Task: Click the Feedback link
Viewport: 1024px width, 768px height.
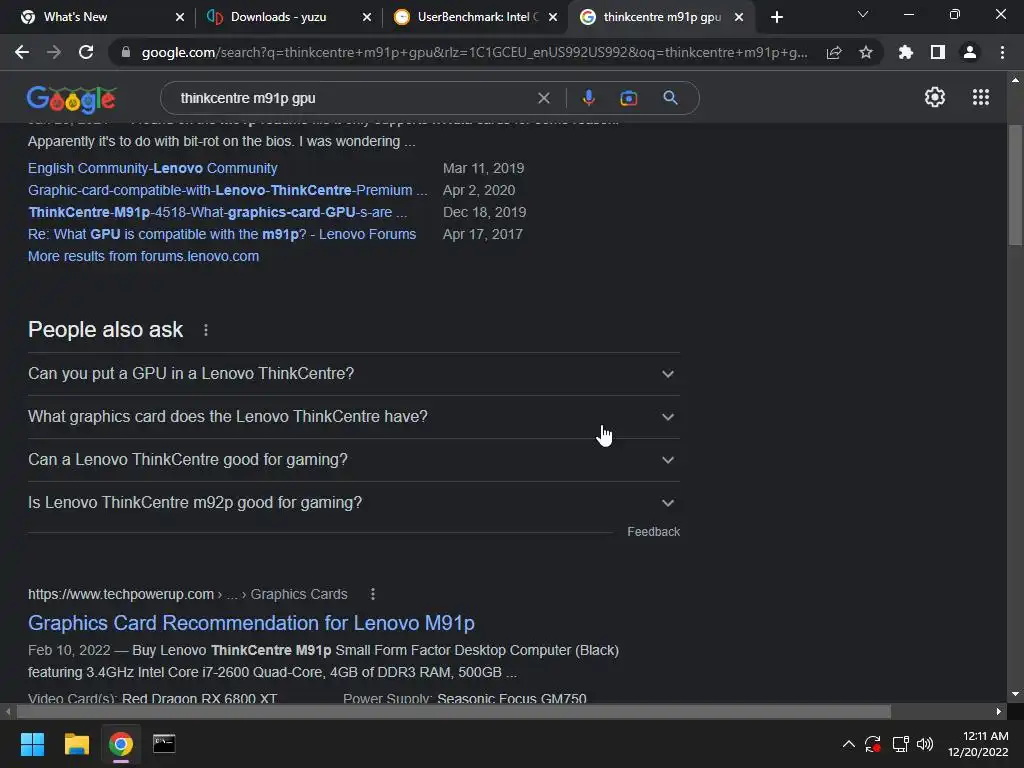Action: click(653, 532)
